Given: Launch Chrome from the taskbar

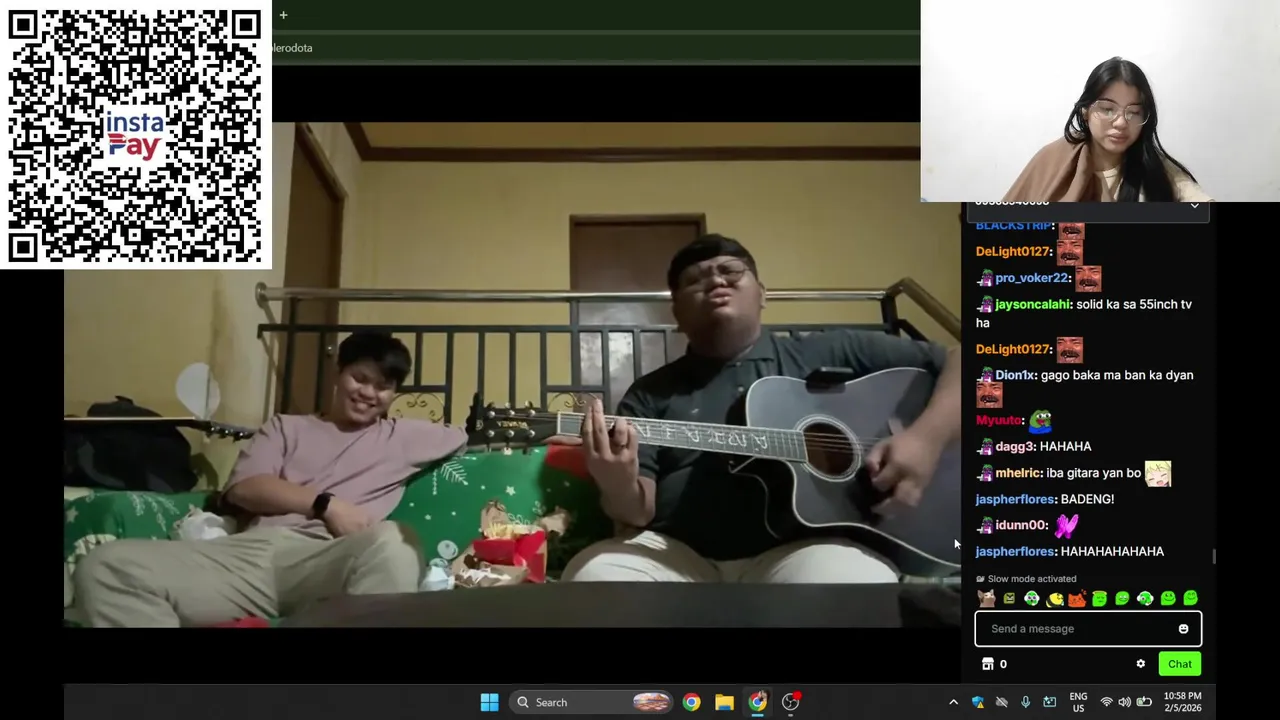Looking at the screenshot, I should click(691, 702).
